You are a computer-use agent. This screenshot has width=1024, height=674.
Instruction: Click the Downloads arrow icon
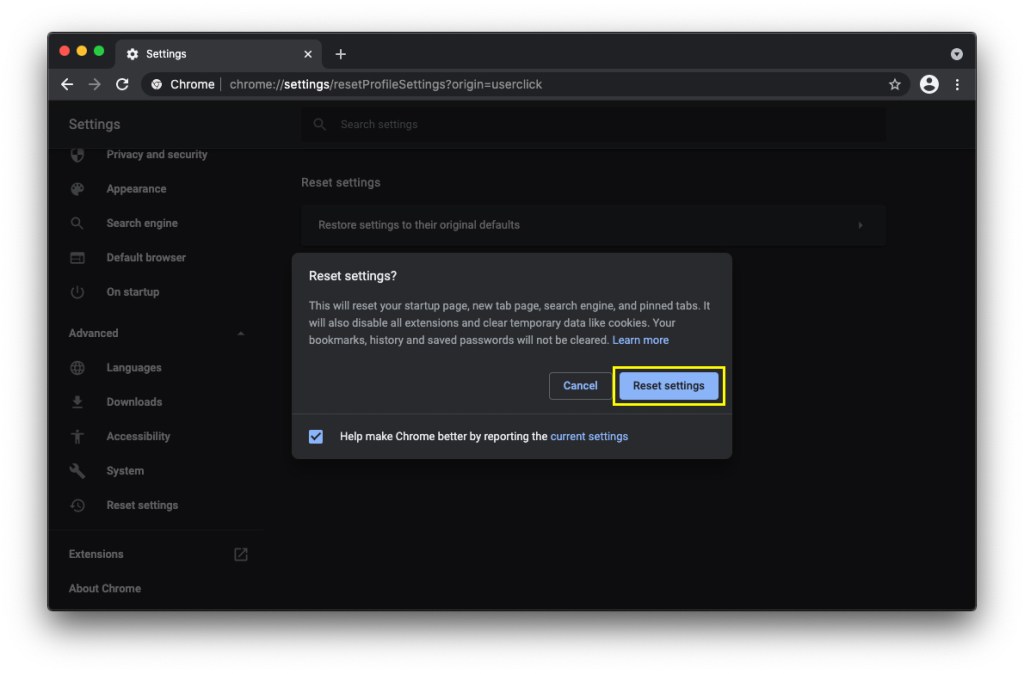pyautogui.click(x=78, y=402)
